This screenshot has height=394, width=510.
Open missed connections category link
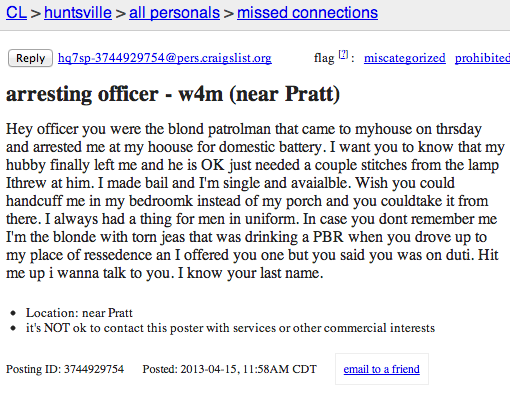click(307, 13)
